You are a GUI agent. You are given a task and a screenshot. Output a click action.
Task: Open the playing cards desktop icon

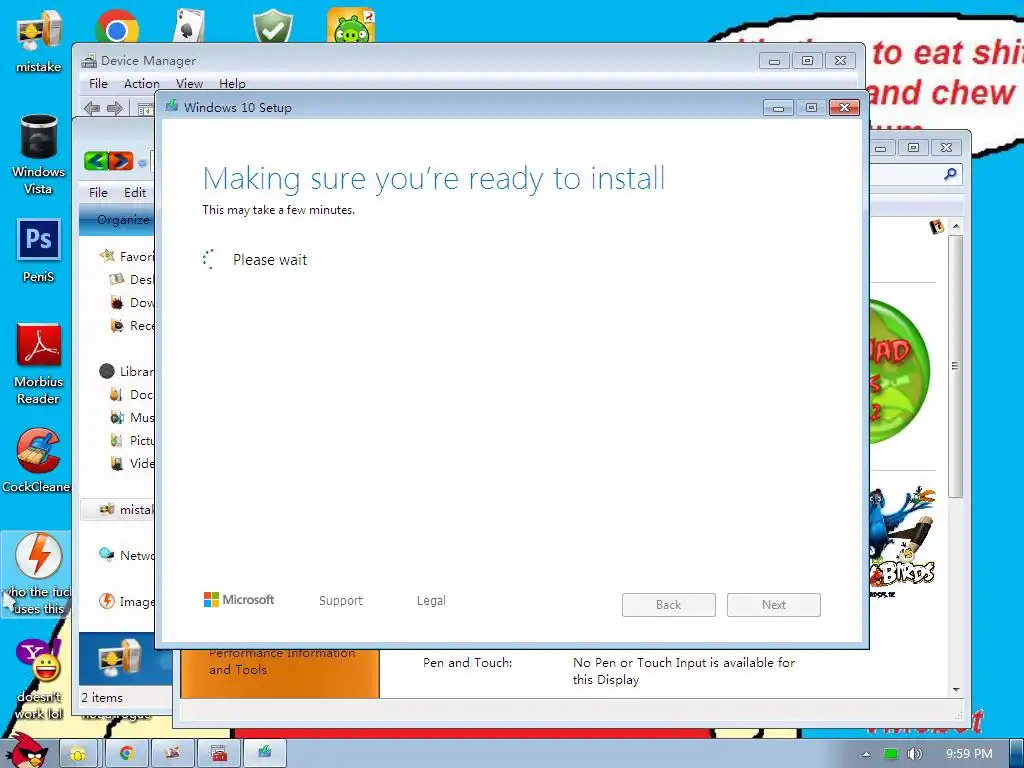point(189,26)
